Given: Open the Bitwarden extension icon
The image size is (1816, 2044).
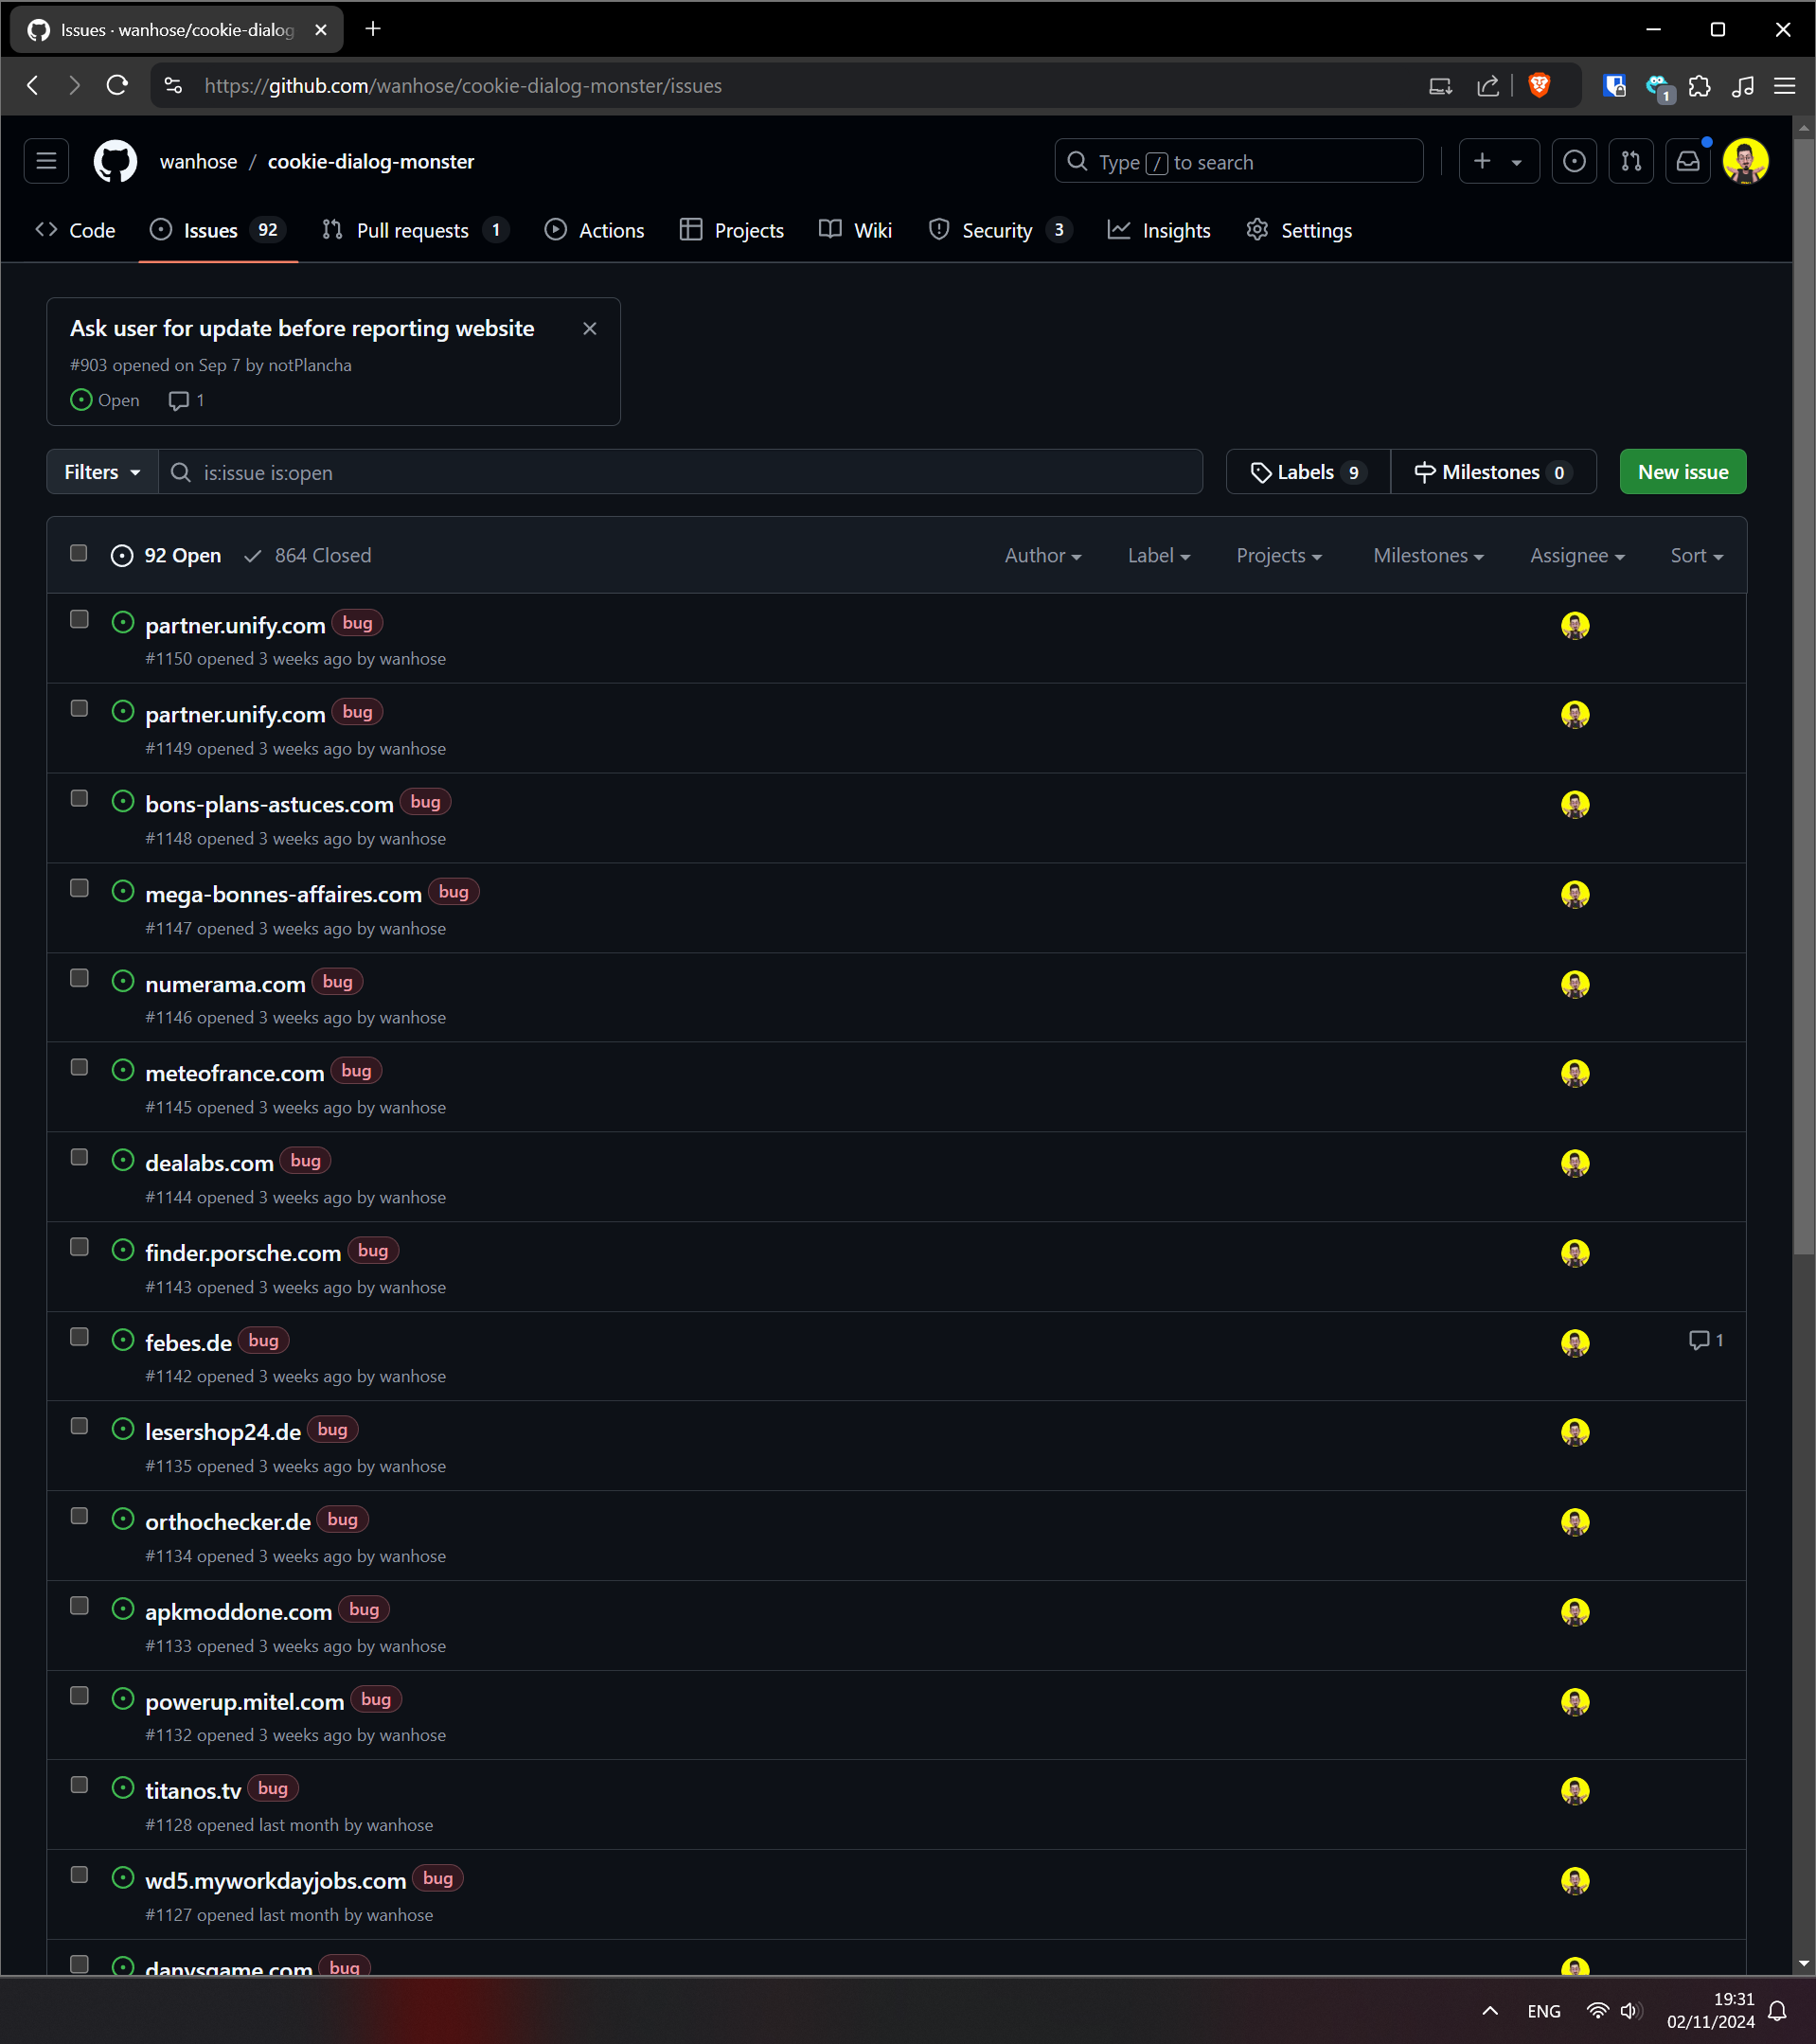Looking at the screenshot, I should [x=1614, y=86].
